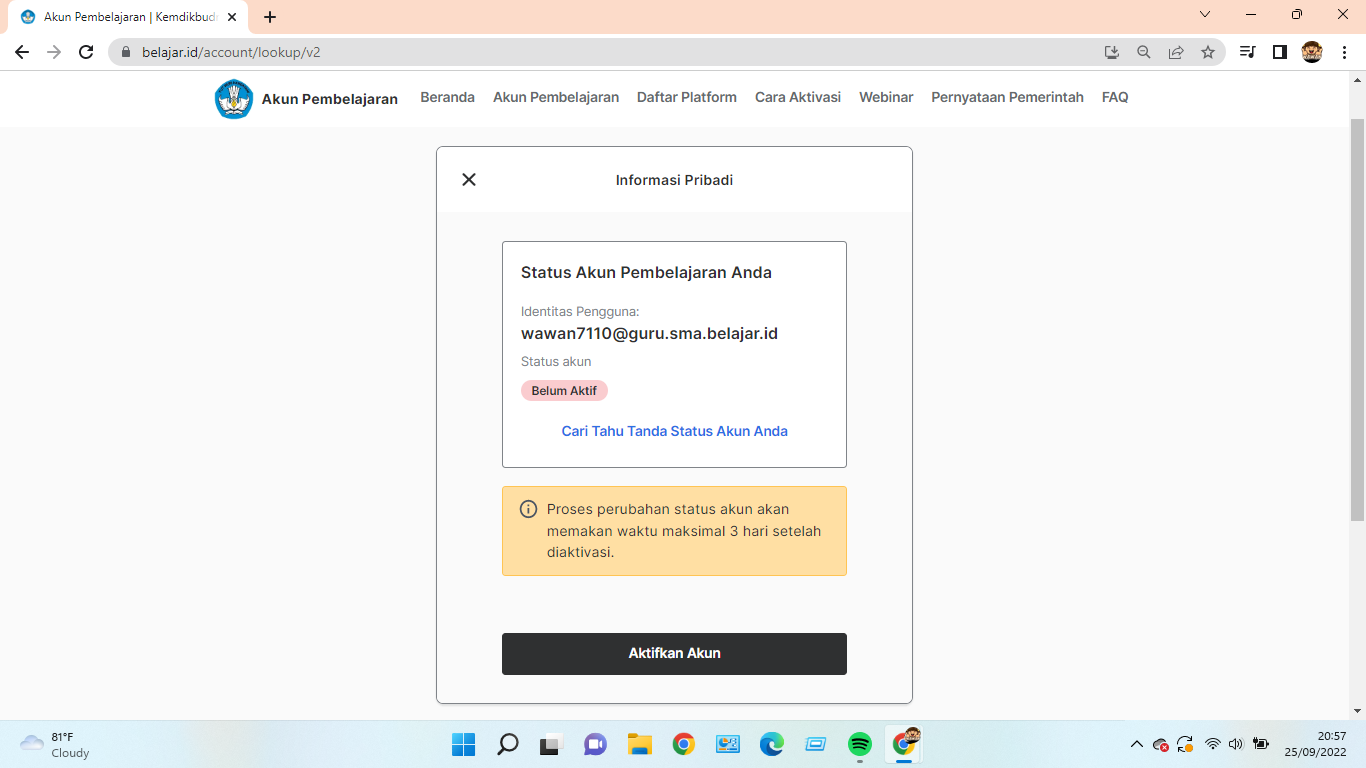The height and width of the screenshot is (768, 1366).
Task: Open the FAQ page
Action: 1114,97
